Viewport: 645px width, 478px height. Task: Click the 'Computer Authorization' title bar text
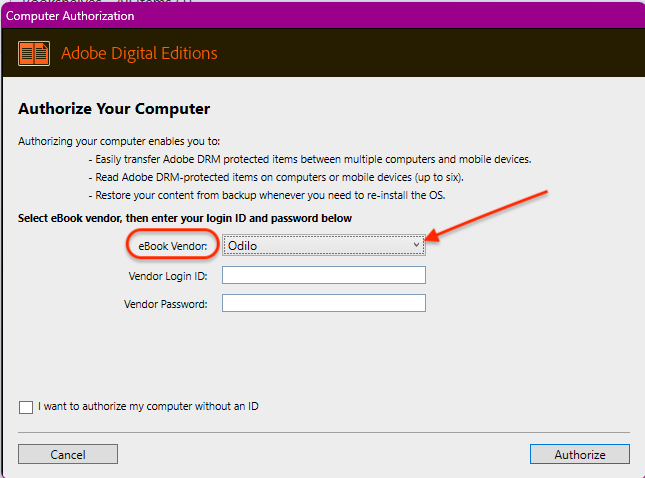pos(70,16)
